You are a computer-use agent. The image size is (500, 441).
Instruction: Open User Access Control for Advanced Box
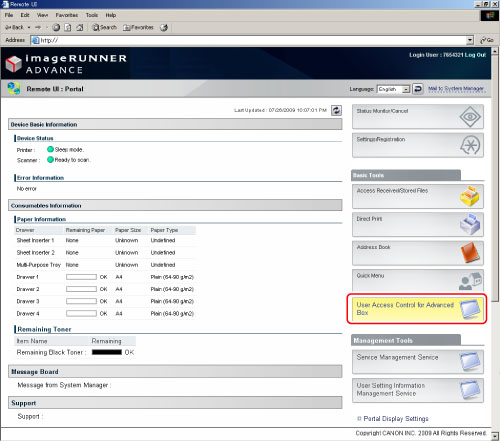417,309
